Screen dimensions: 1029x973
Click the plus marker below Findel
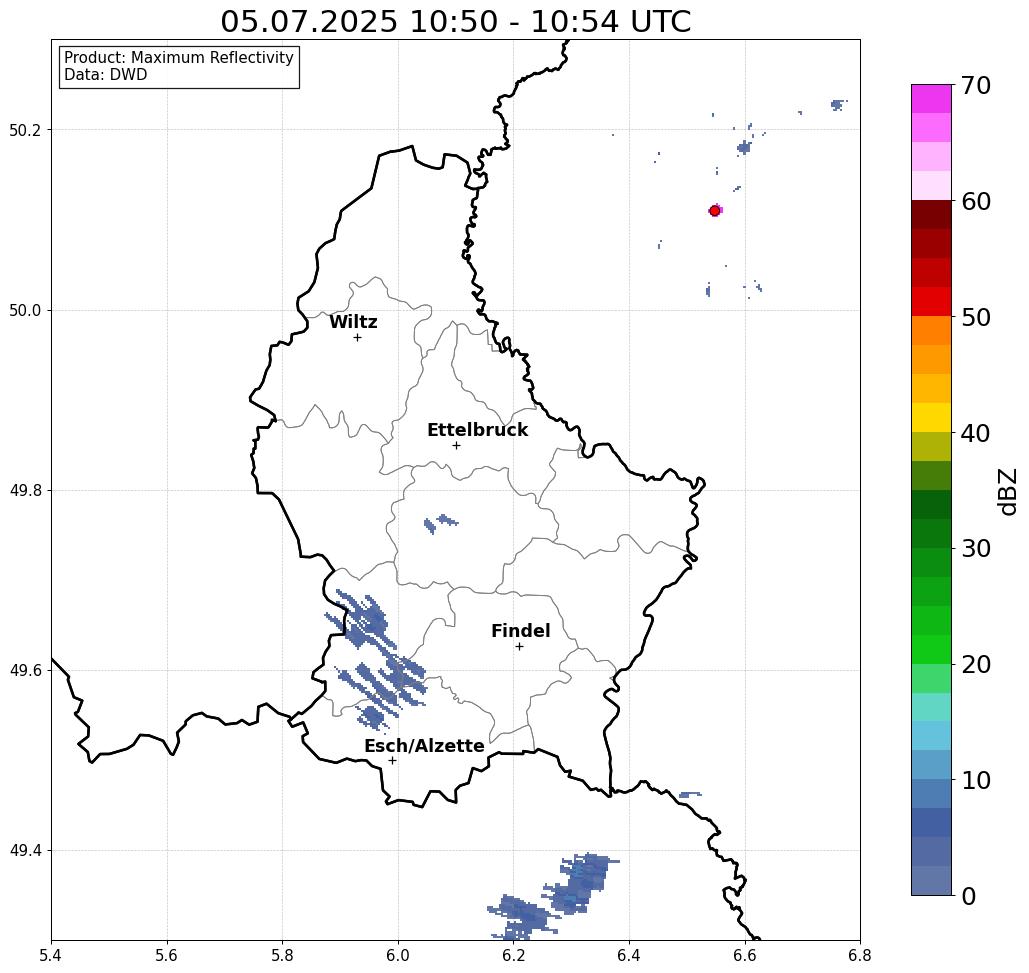click(519, 647)
